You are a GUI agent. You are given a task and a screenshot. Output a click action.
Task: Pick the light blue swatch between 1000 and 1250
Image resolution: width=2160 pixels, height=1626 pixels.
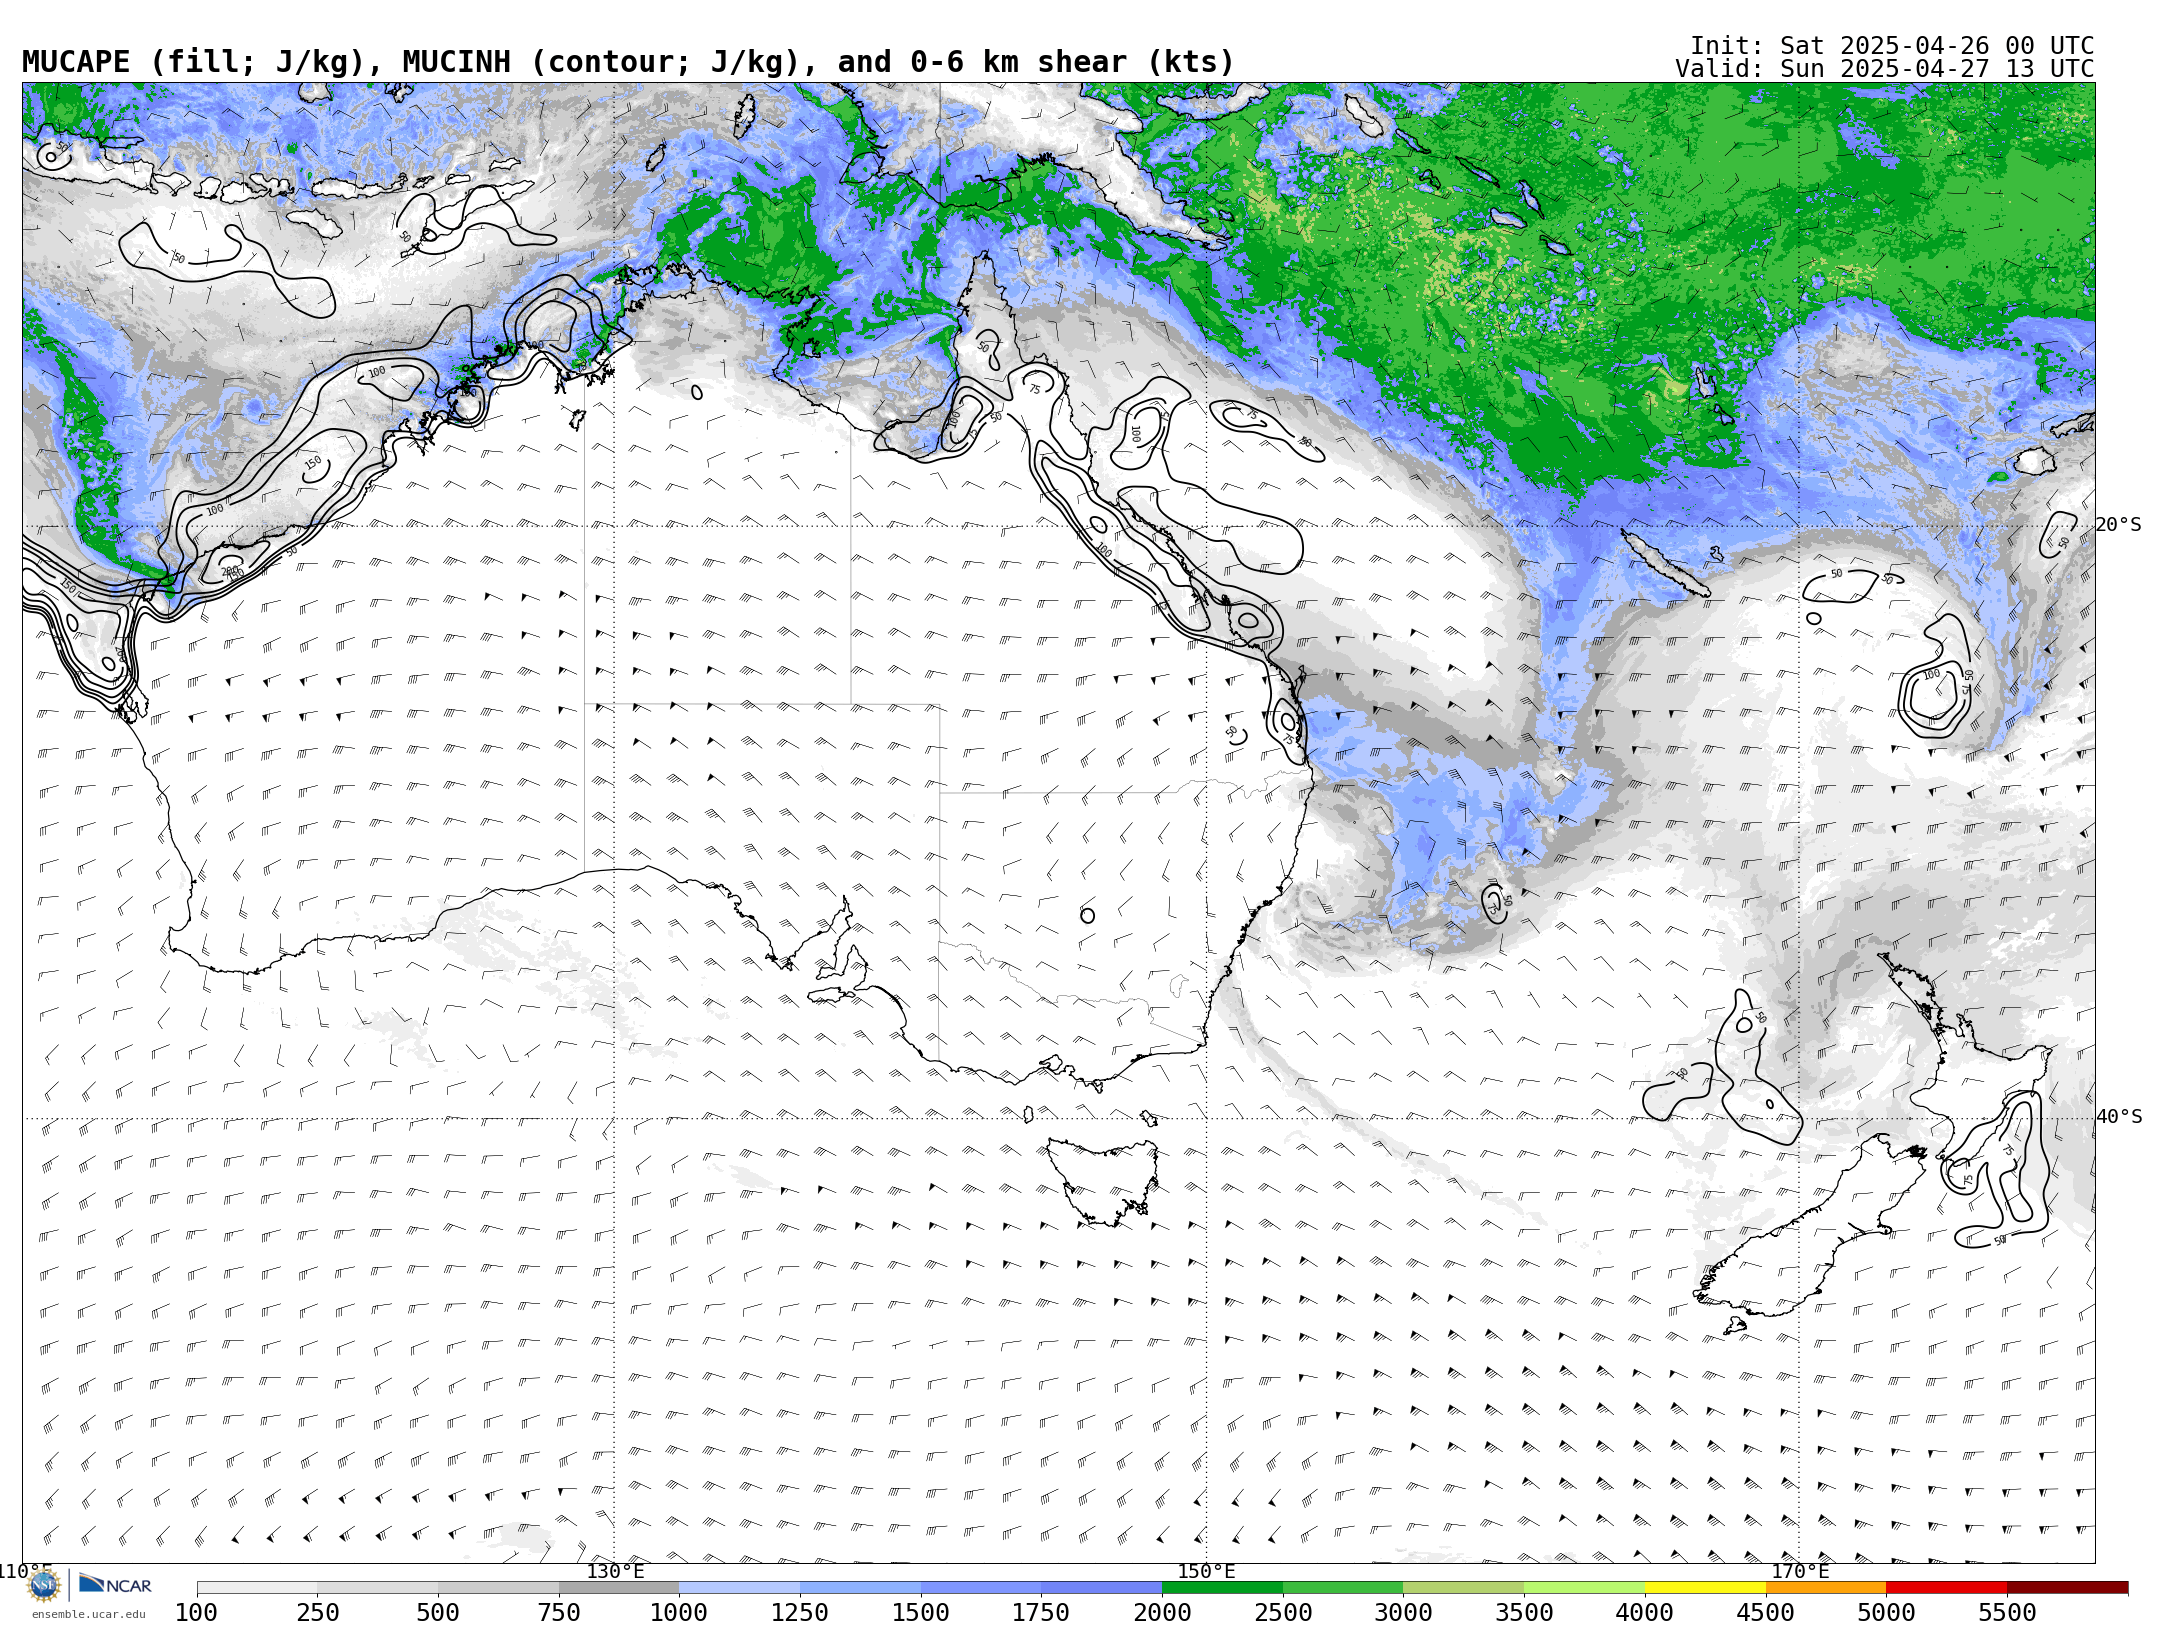(x=739, y=1587)
